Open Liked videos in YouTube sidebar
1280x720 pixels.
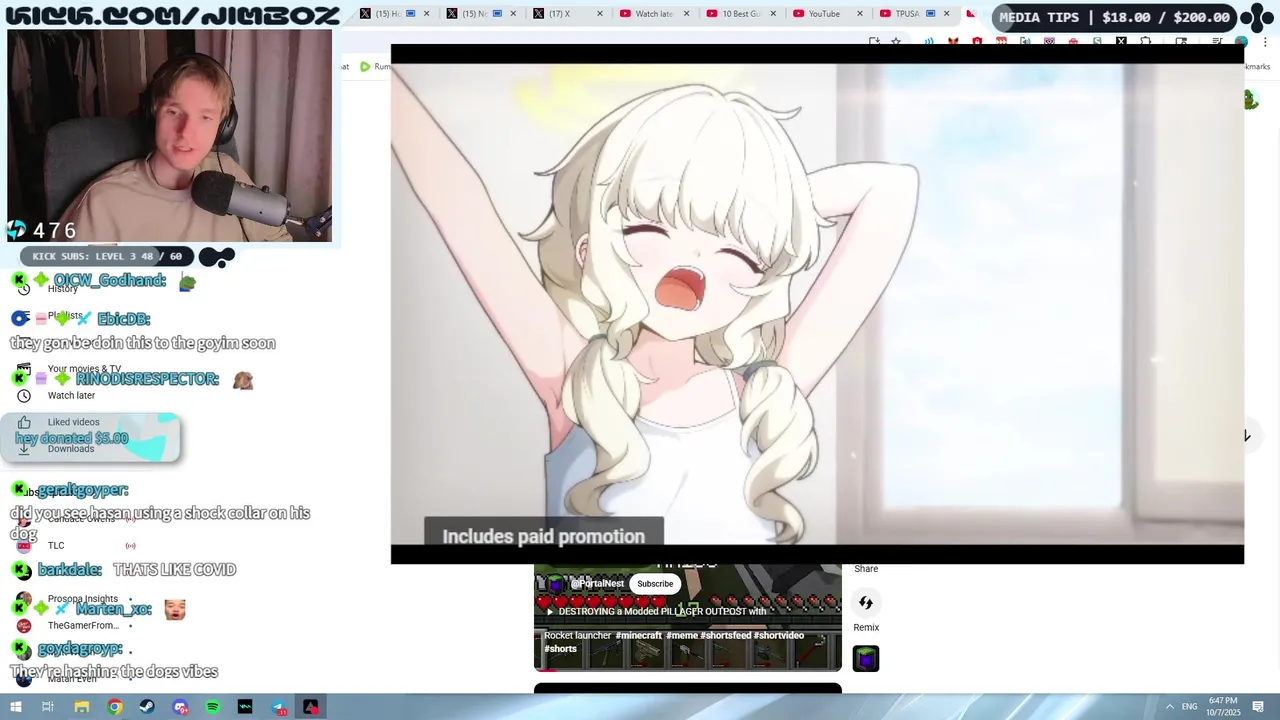click(x=73, y=422)
